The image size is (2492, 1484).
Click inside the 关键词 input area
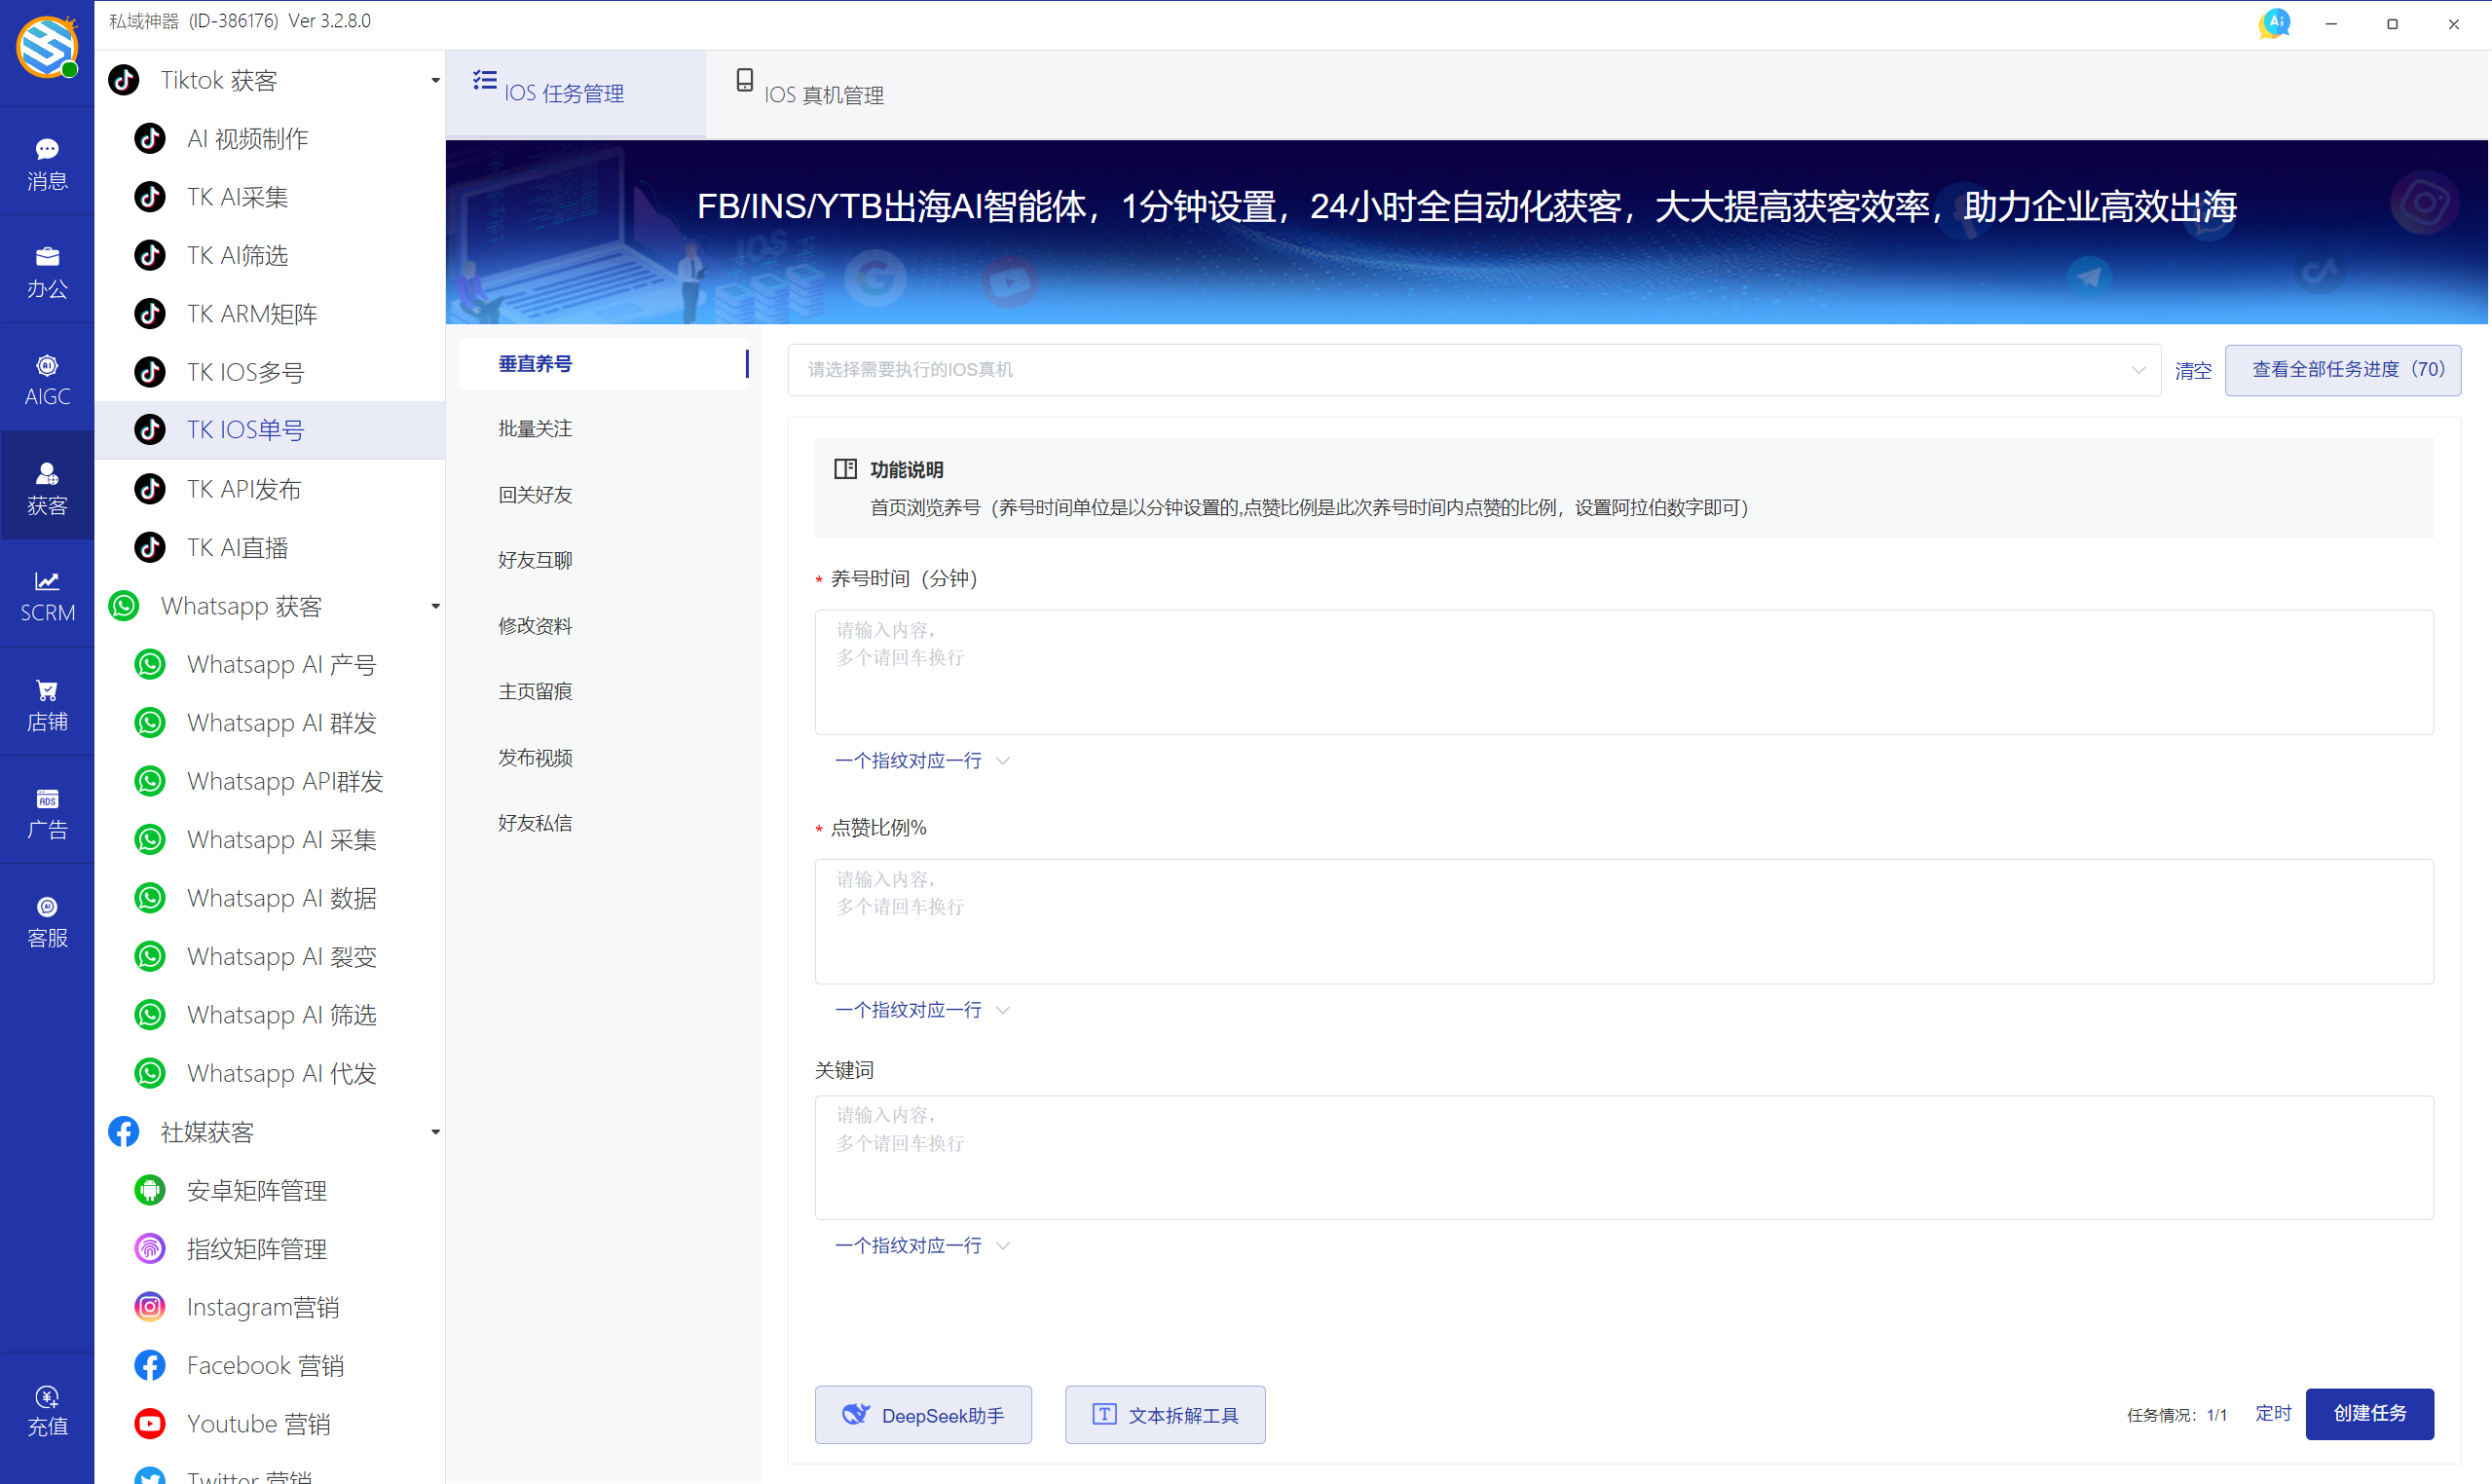pyautogui.click(x=1600, y=1155)
